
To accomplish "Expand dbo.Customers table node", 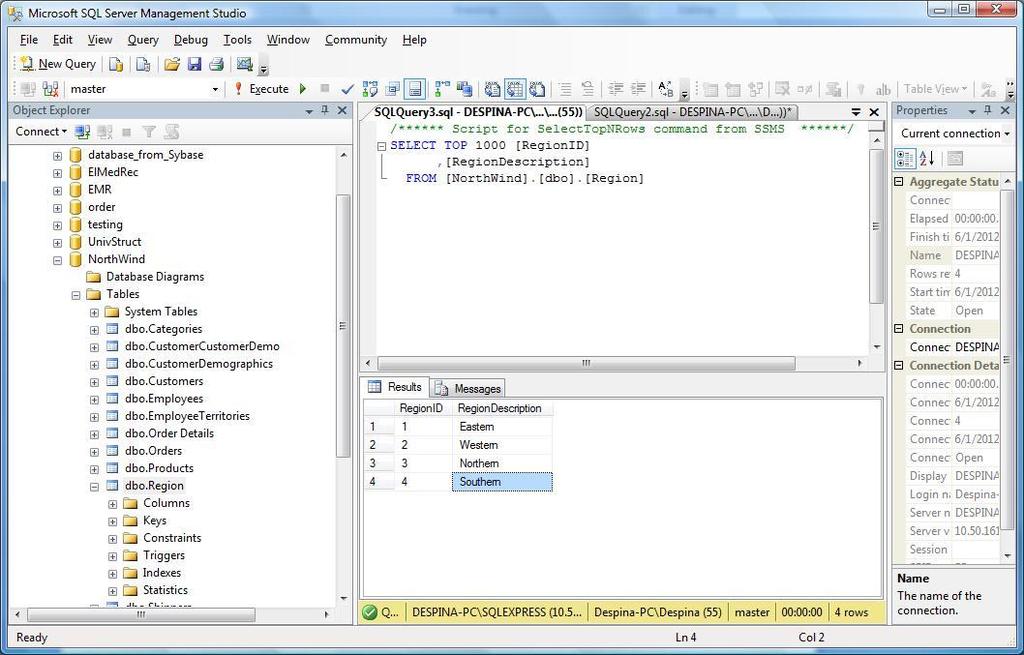I will click(x=94, y=382).
